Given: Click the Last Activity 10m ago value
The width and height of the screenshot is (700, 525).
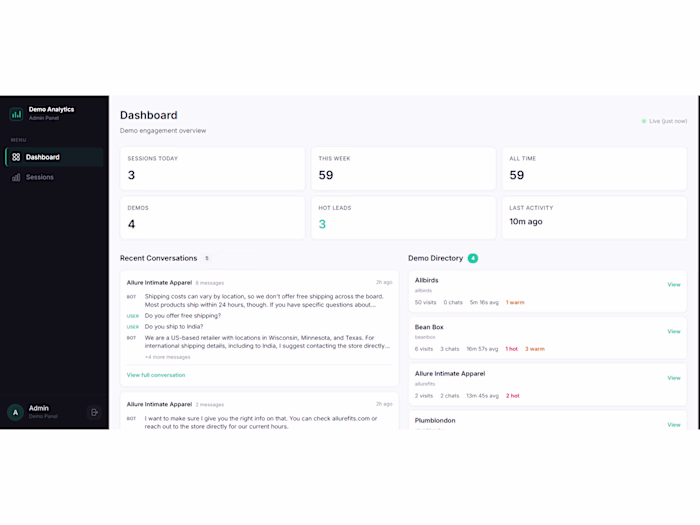Looking at the screenshot, I should [x=526, y=222].
